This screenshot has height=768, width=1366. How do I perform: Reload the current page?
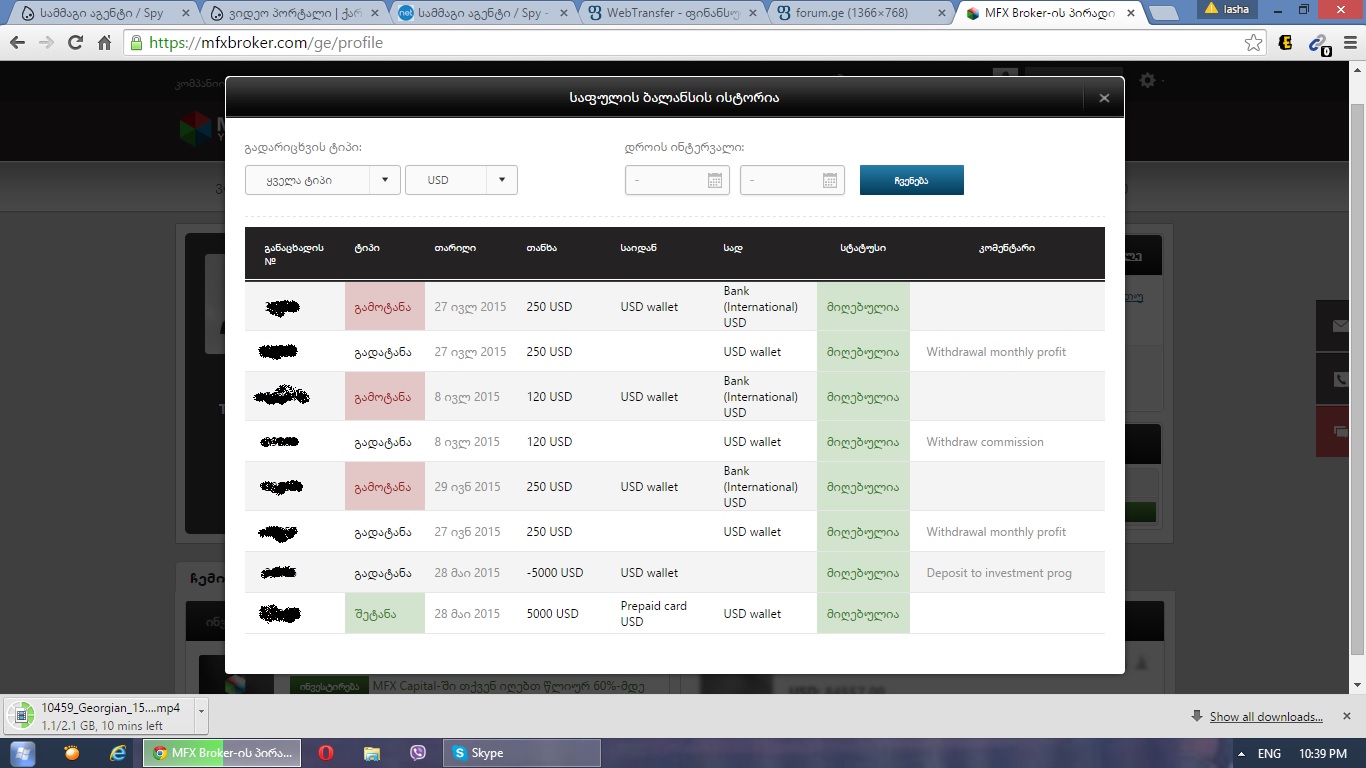click(x=75, y=43)
